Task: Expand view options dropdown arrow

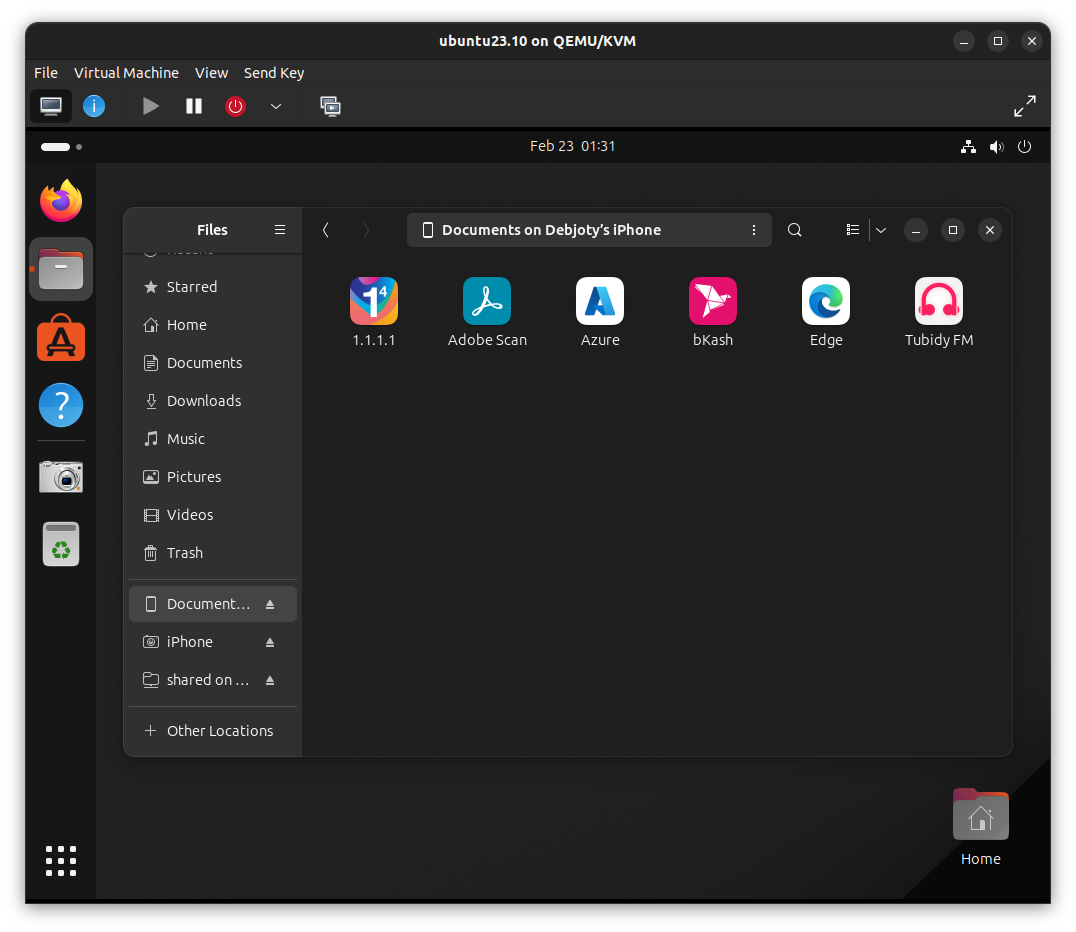Action: tap(881, 230)
